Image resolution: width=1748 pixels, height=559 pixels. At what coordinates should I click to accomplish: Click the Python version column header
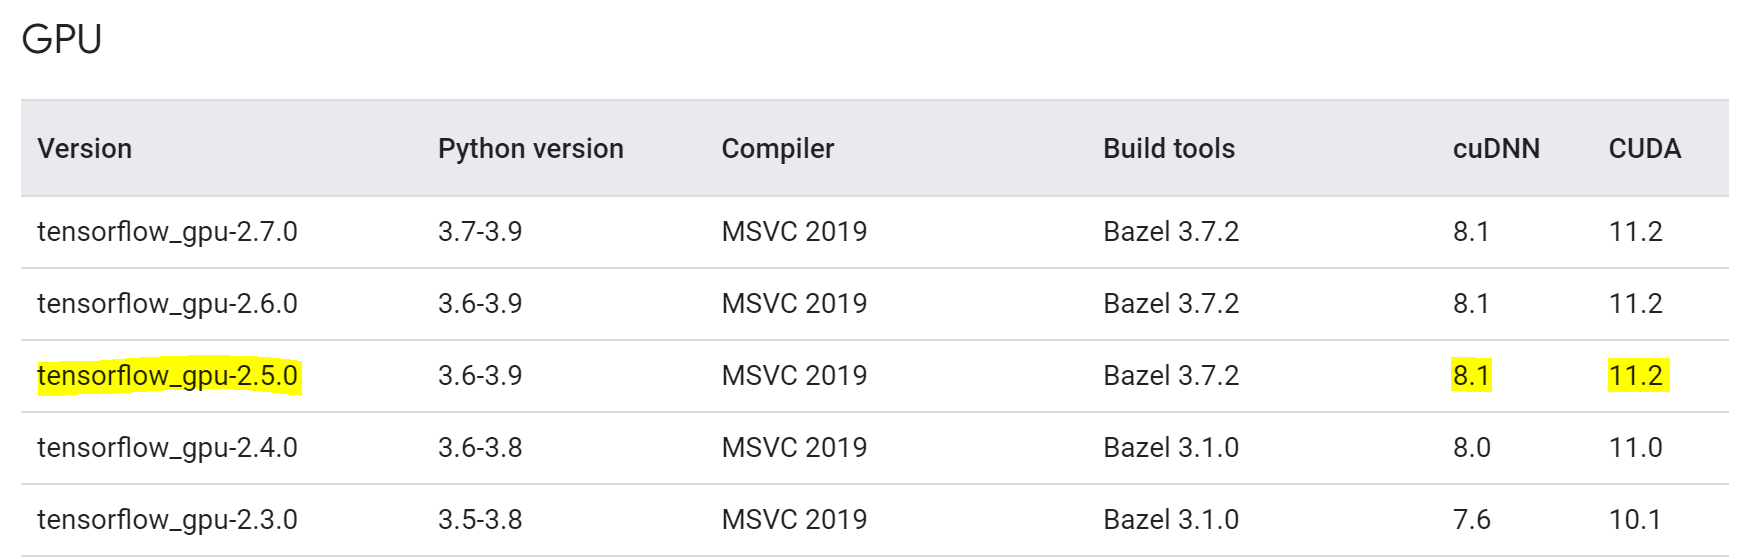click(x=530, y=149)
